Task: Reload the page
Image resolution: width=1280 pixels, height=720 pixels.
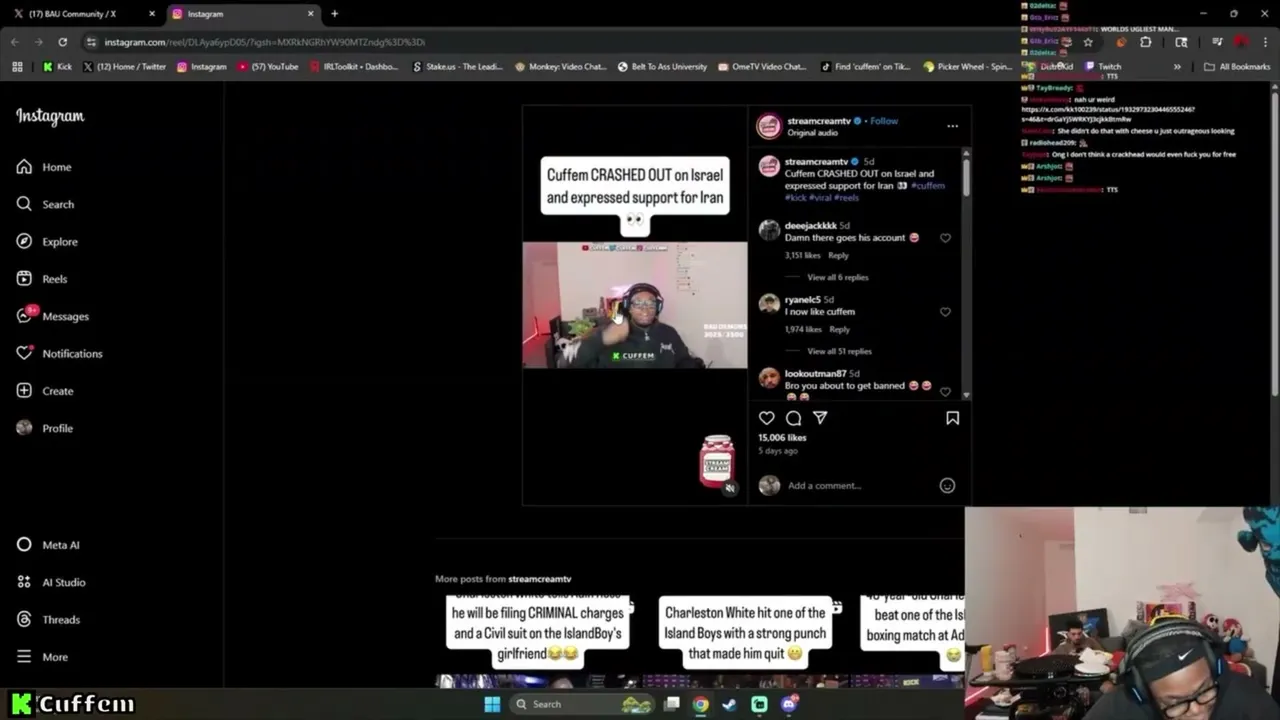Action: [x=62, y=42]
